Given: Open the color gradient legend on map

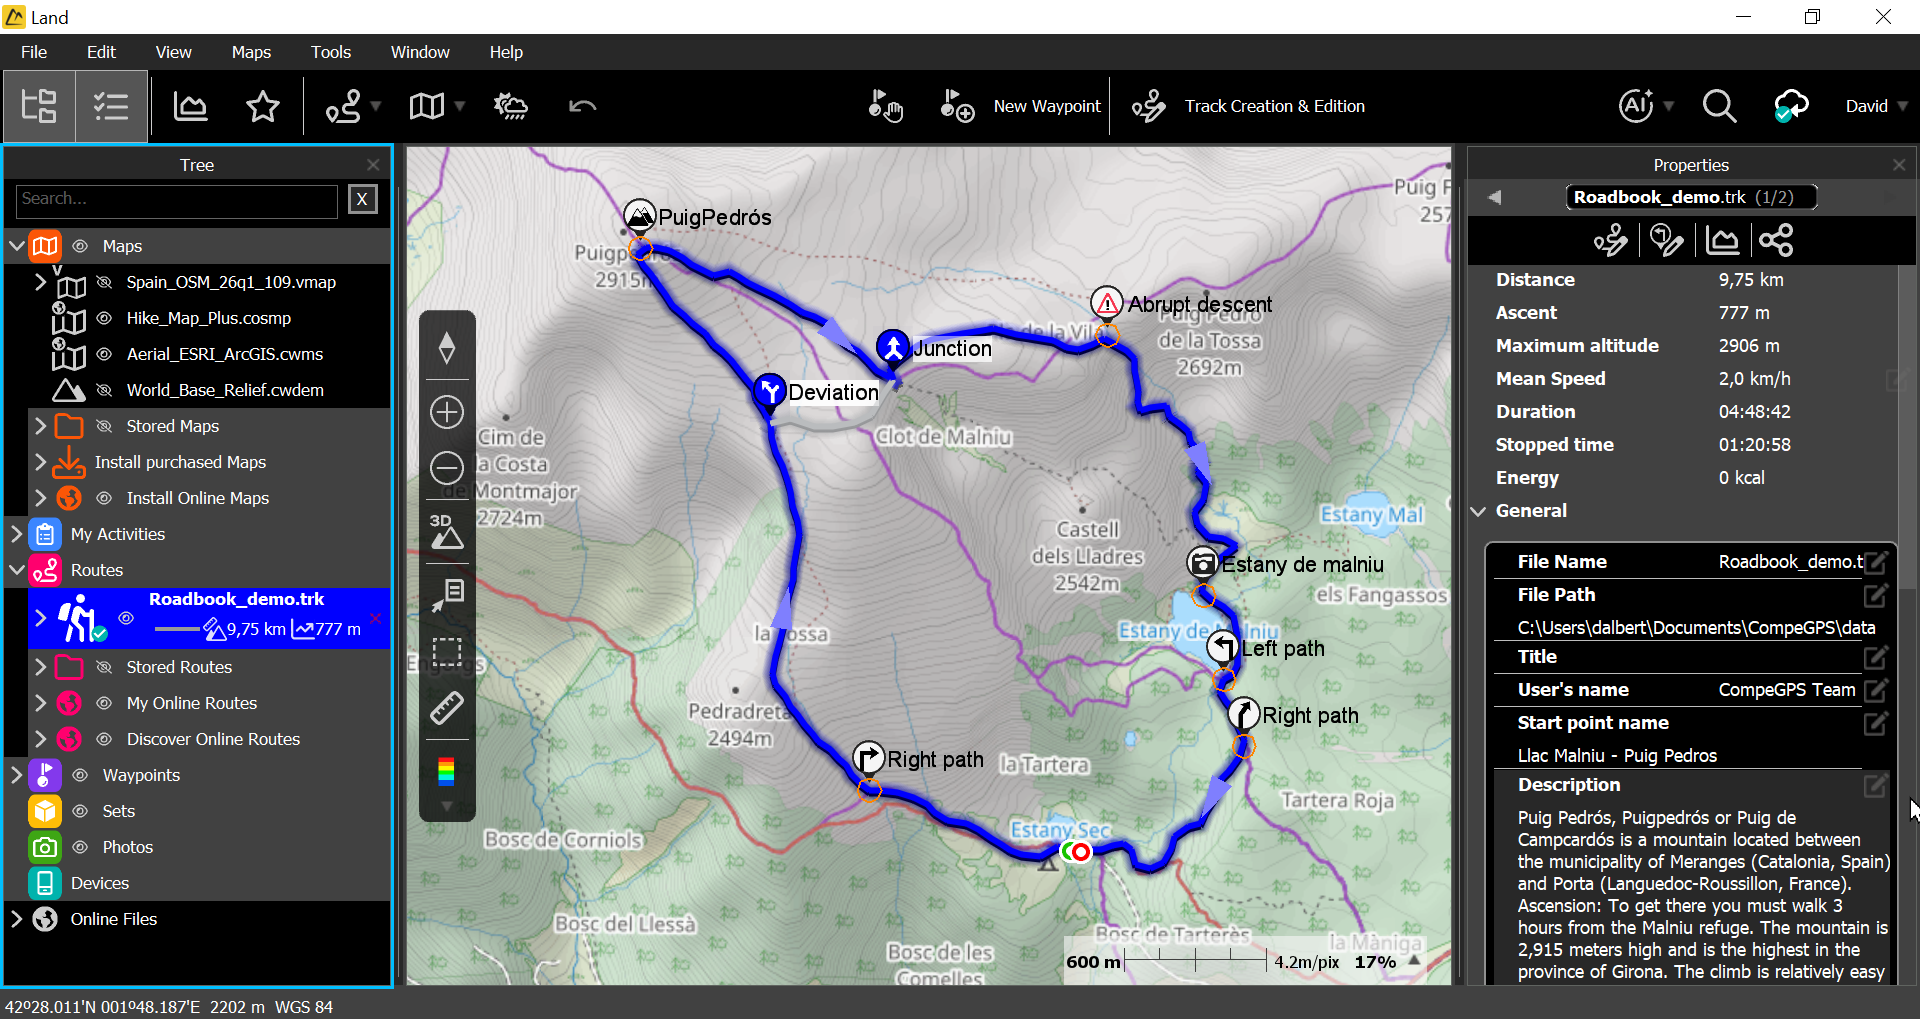Looking at the screenshot, I should [447, 770].
